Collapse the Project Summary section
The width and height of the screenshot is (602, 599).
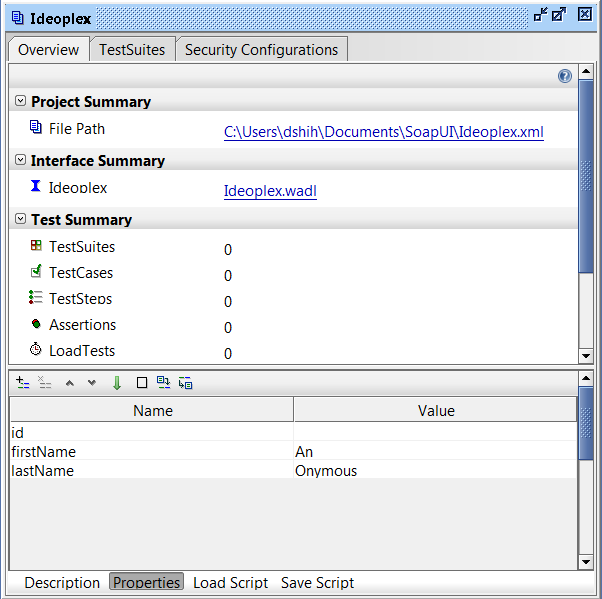click(x=20, y=101)
